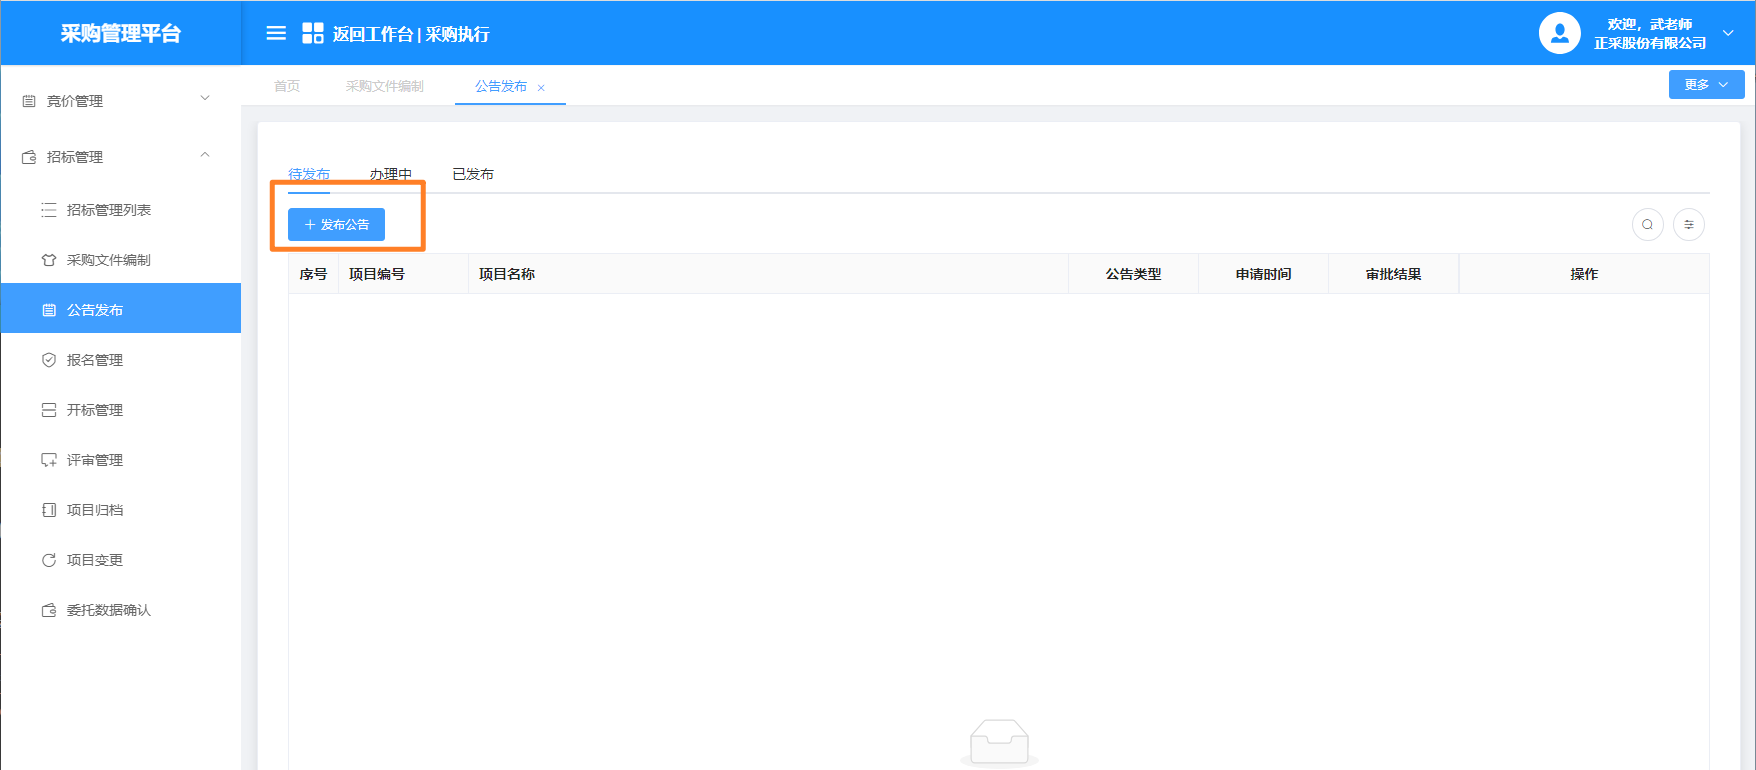The height and width of the screenshot is (770, 1756).
Task: Switch to the 办理中 tab
Action: 390,174
